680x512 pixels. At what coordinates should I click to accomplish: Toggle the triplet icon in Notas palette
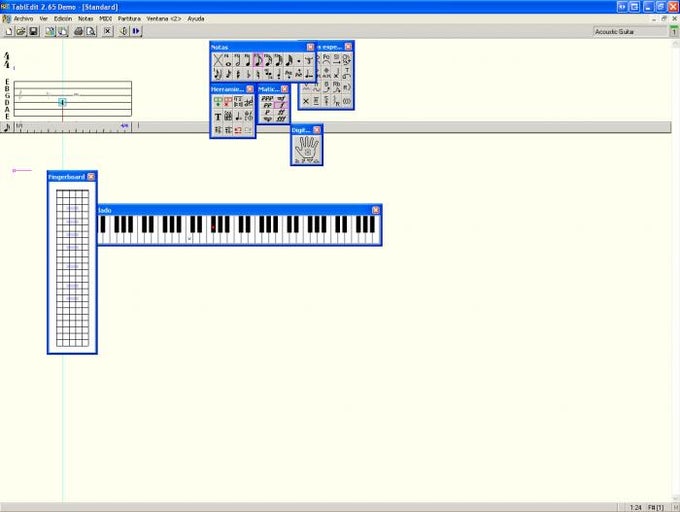(308, 60)
